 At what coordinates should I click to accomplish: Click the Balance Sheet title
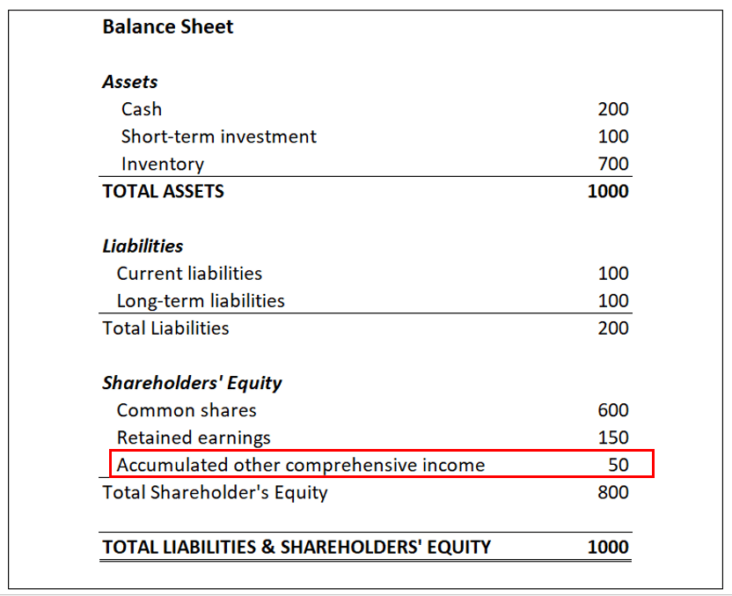(x=167, y=27)
